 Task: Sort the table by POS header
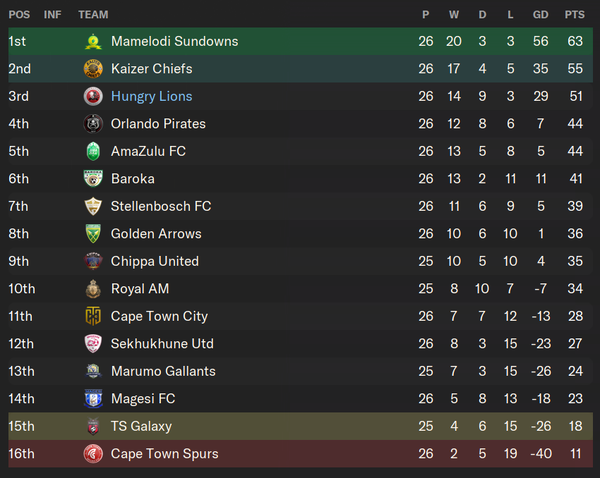coord(19,15)
